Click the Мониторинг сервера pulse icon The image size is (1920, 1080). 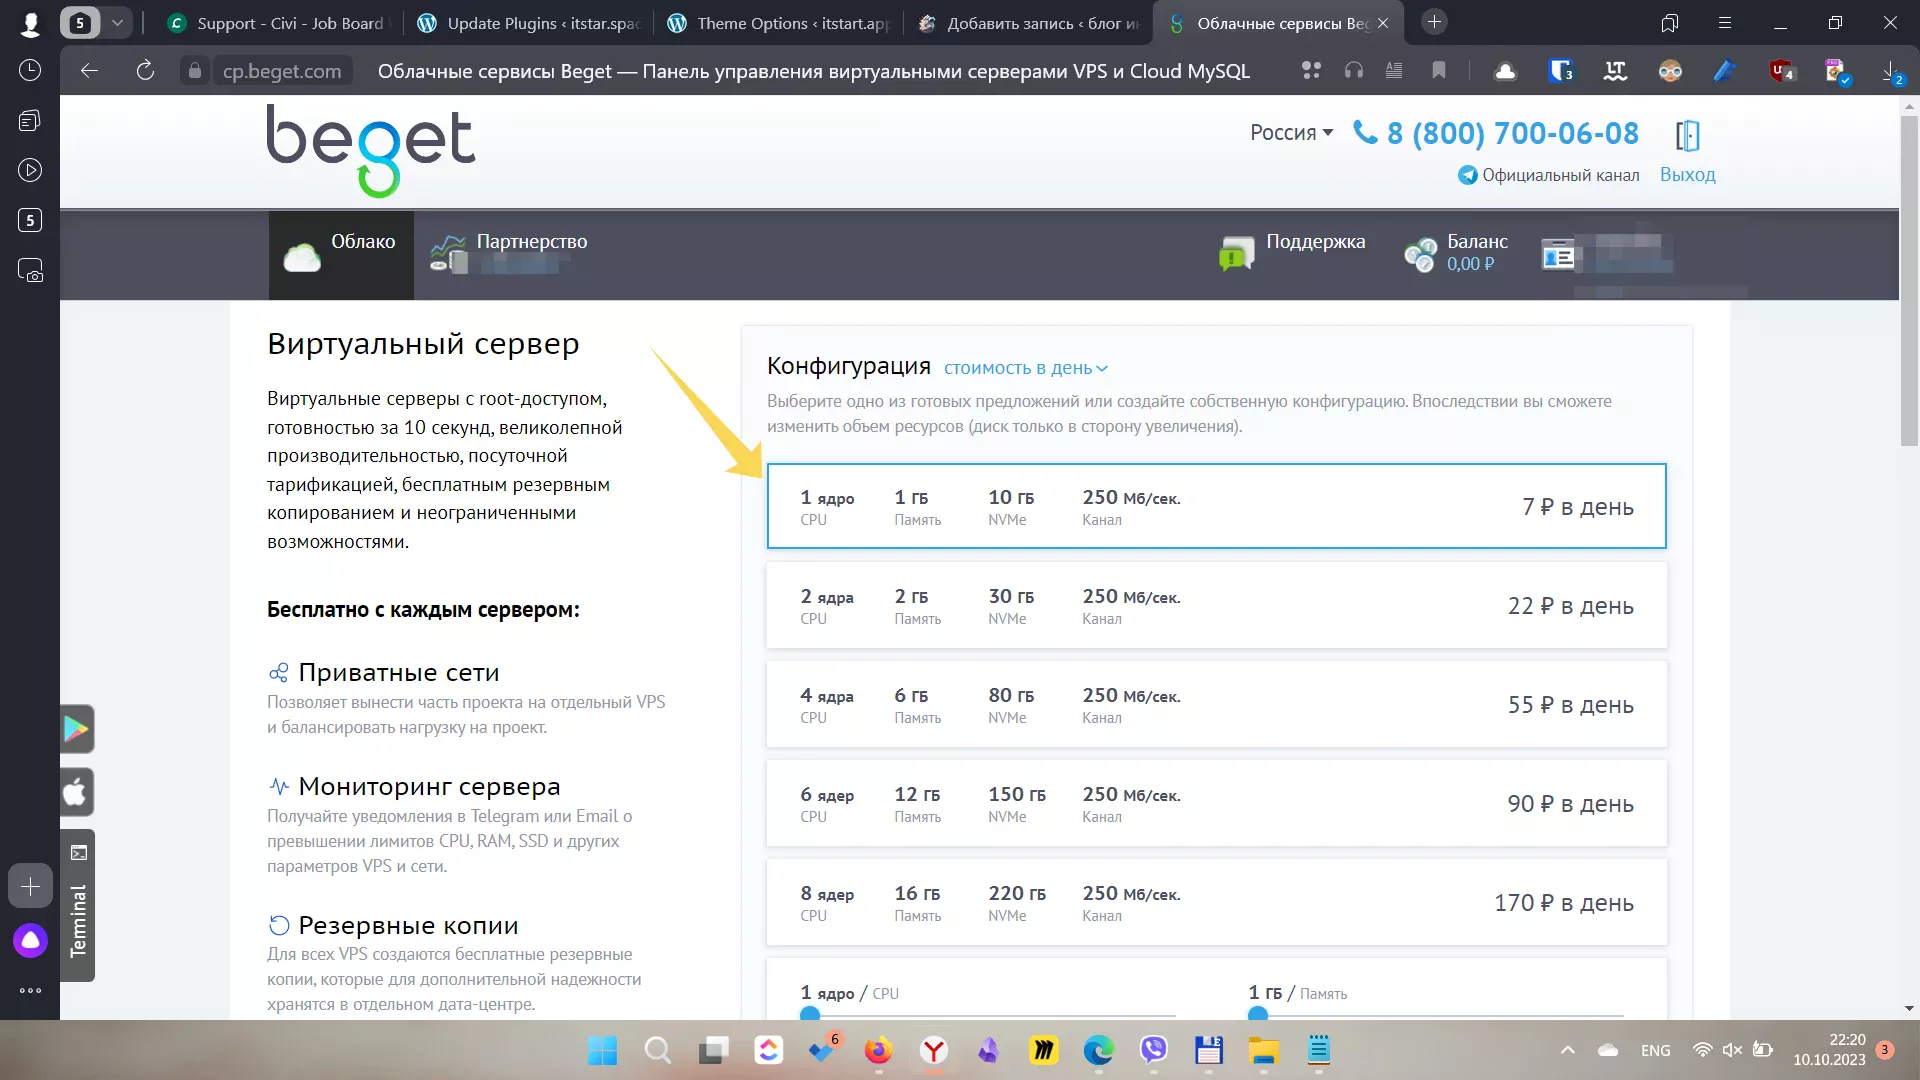279,786
